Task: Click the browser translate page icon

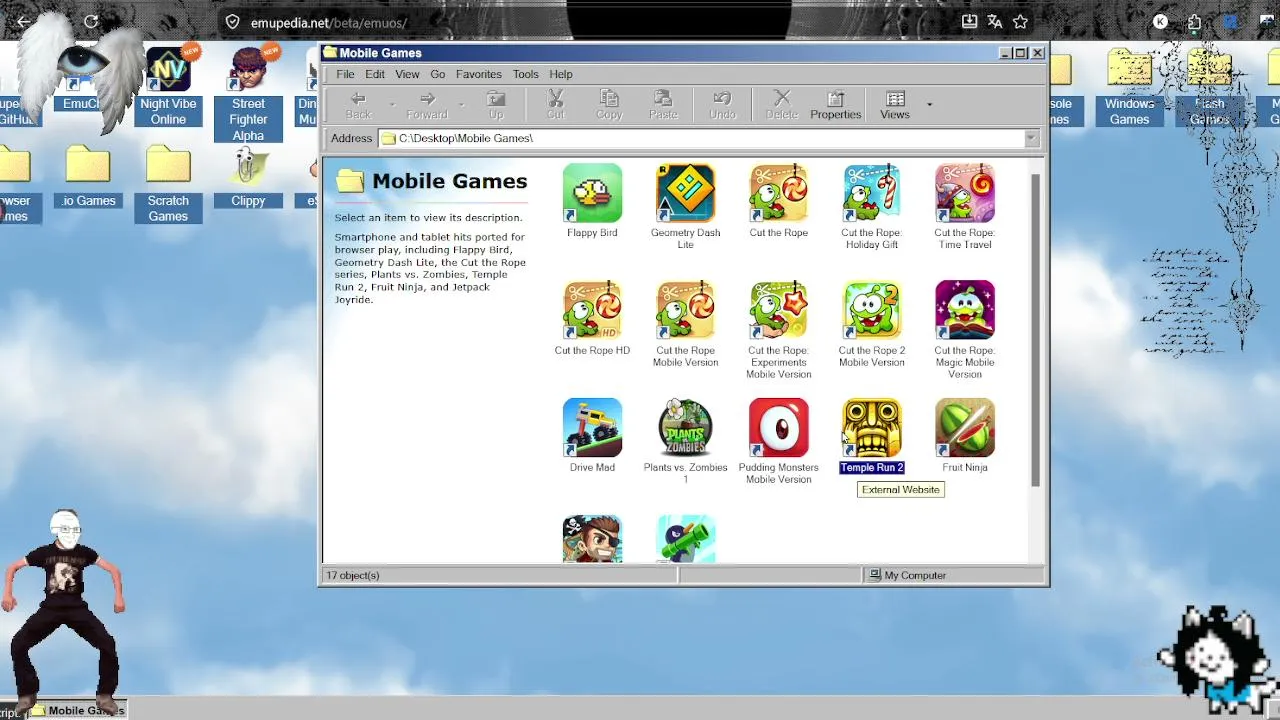Action: [995, 22]
